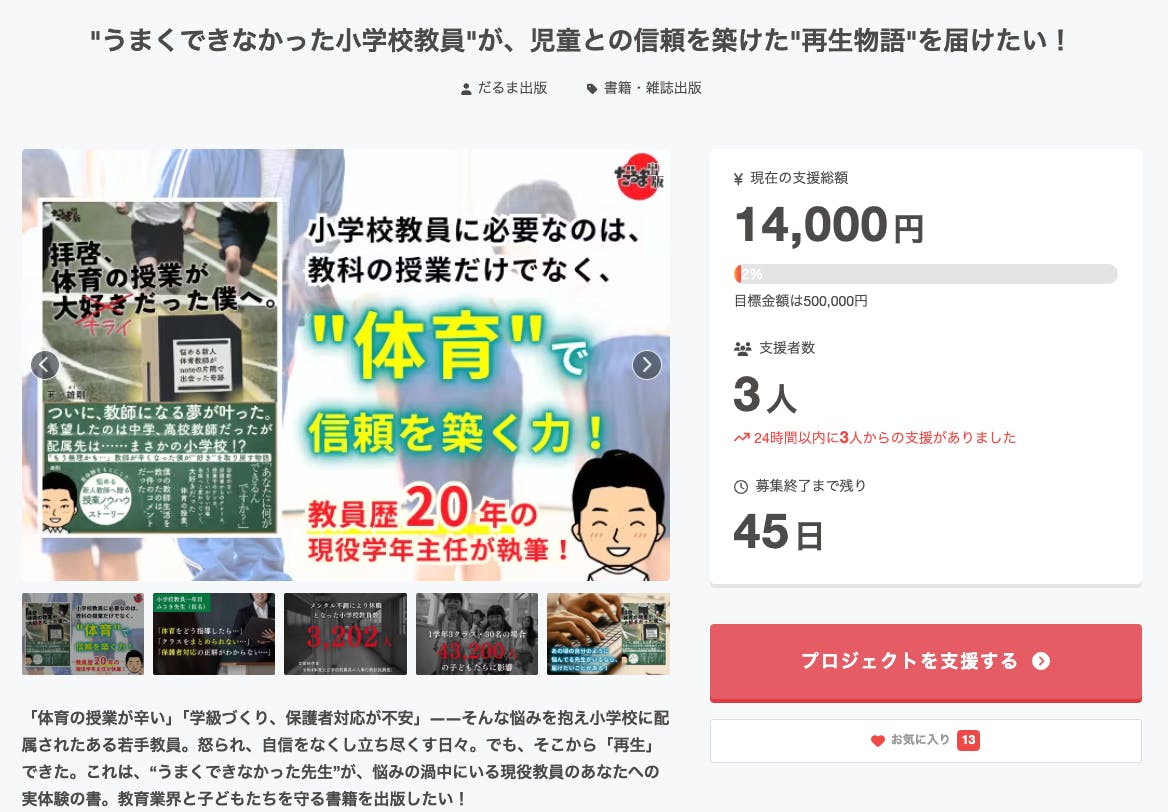Click the previous slide arrow on carousel

pyautogui.click(x=45, y=365)
